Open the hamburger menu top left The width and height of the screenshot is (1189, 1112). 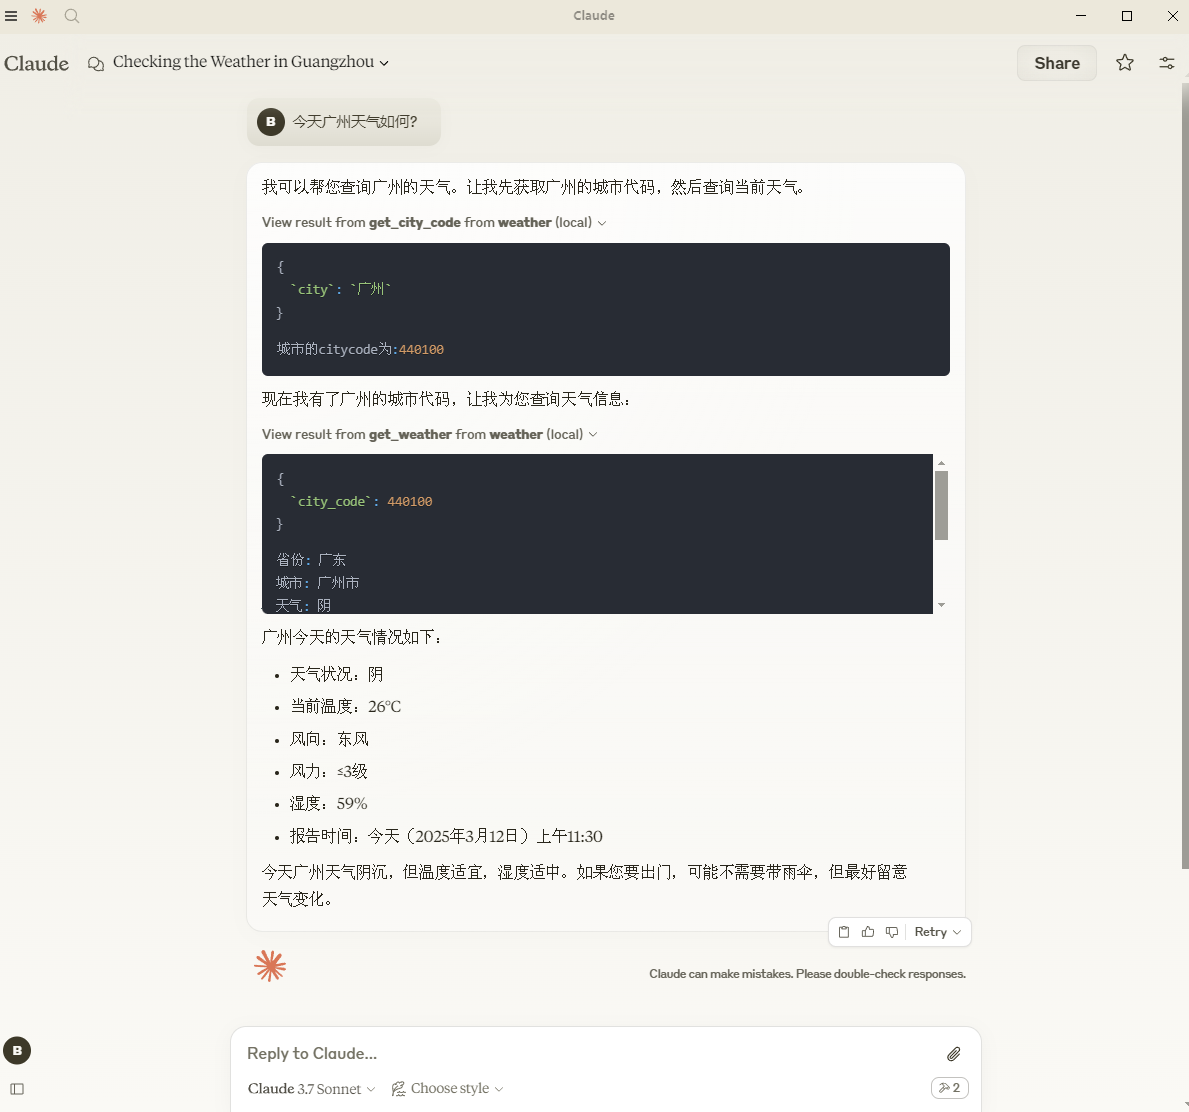pos(11,16)
